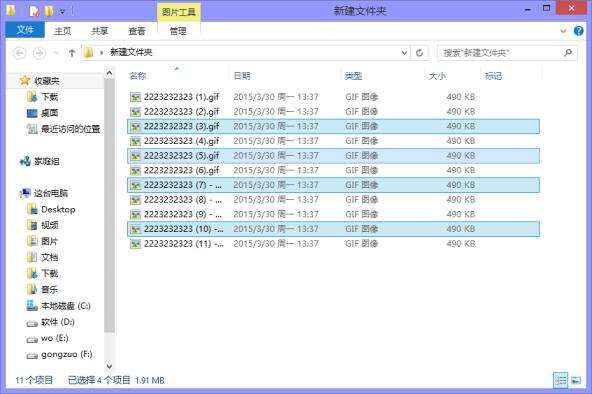Open the Help question mark icon
592x394 pixels.
[578, 31]
